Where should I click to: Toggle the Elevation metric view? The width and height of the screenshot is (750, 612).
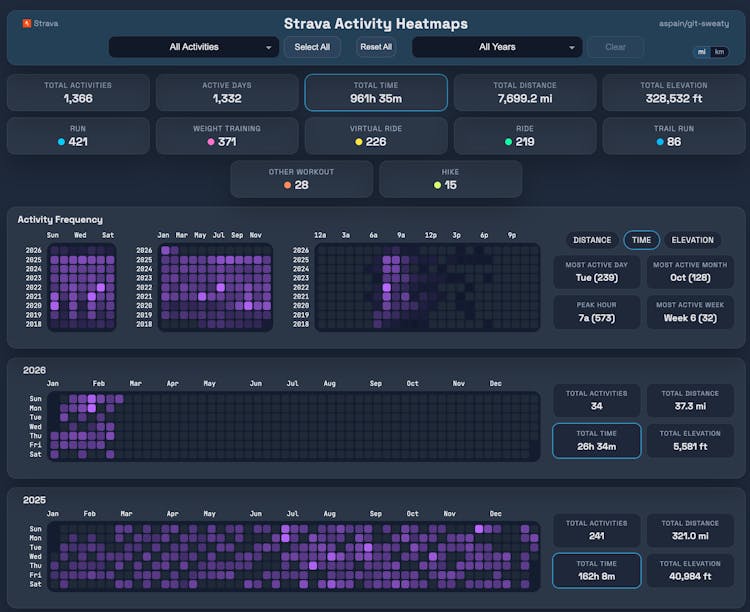[692, 240]
